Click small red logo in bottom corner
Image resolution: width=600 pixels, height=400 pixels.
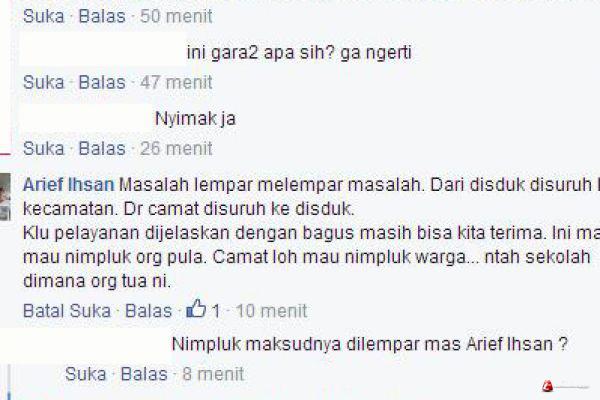tap(547, 386)
